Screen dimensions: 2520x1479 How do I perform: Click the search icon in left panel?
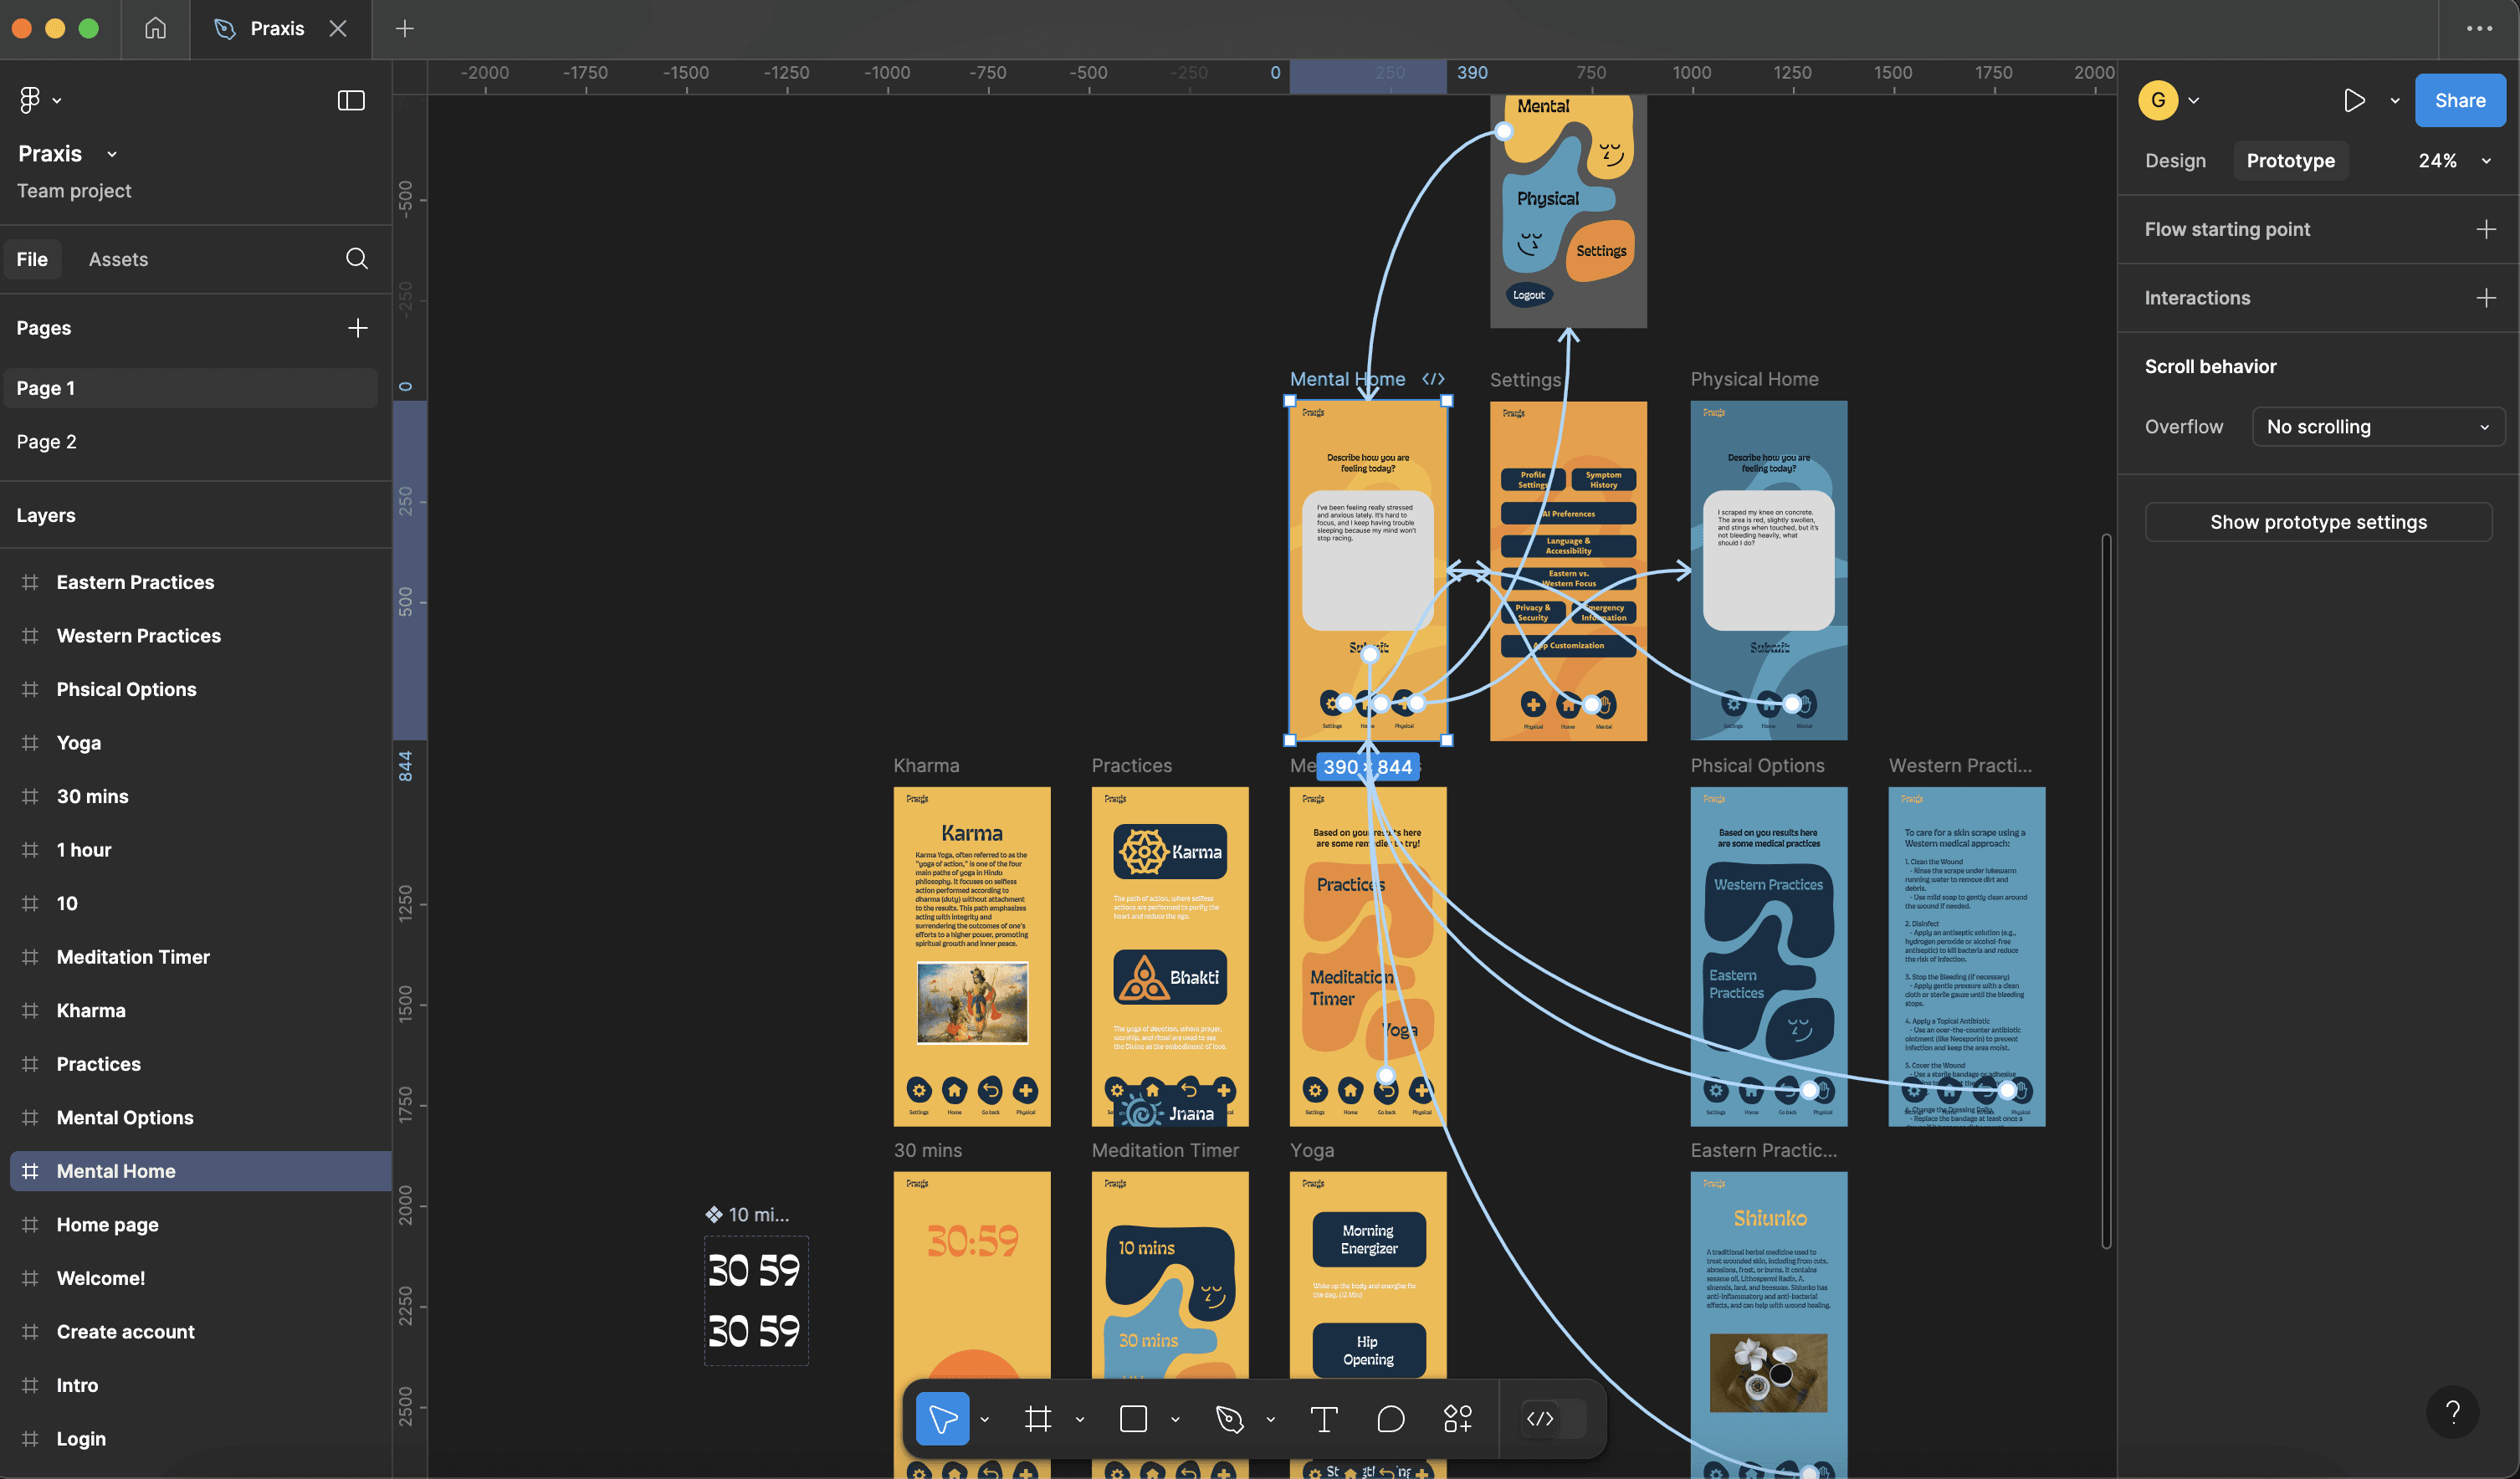(357, 259)
